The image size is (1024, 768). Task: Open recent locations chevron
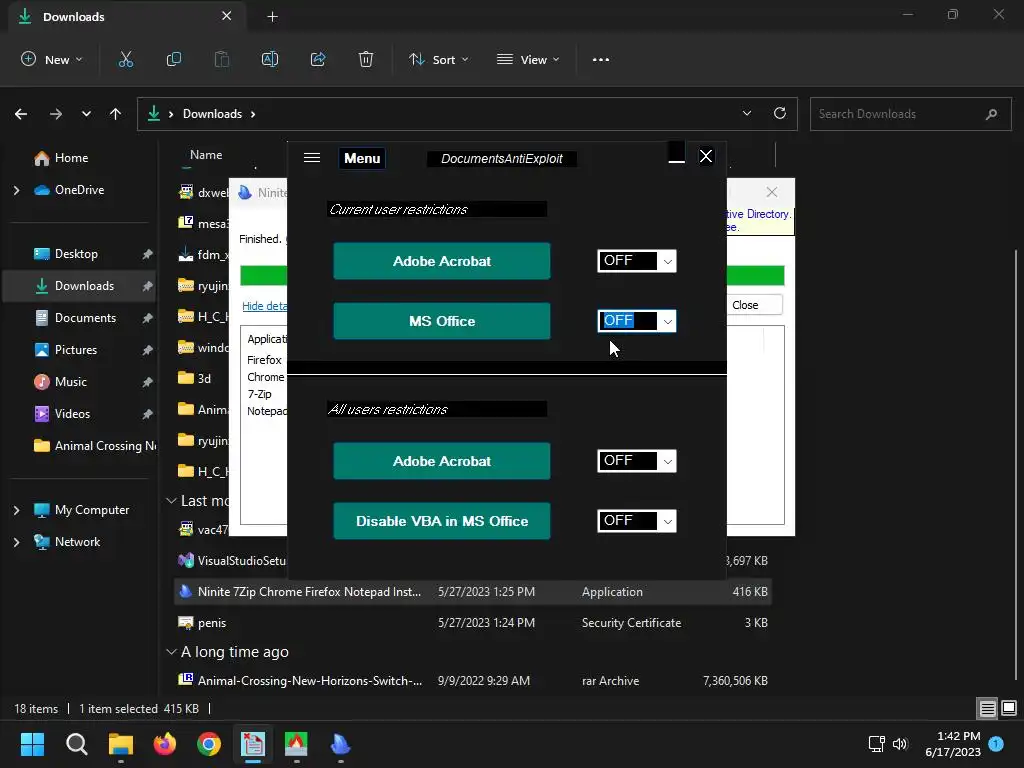[x=86, y=114]
